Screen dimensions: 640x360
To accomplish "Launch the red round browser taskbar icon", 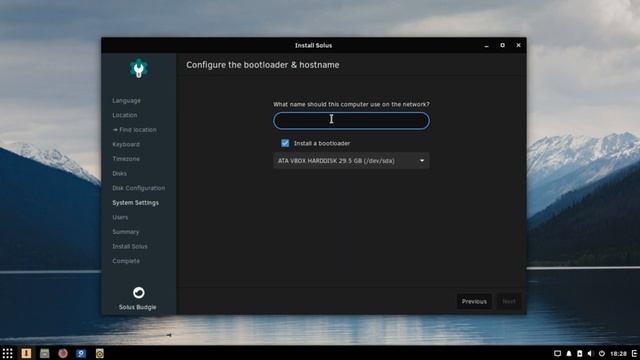I will (63, 353).
